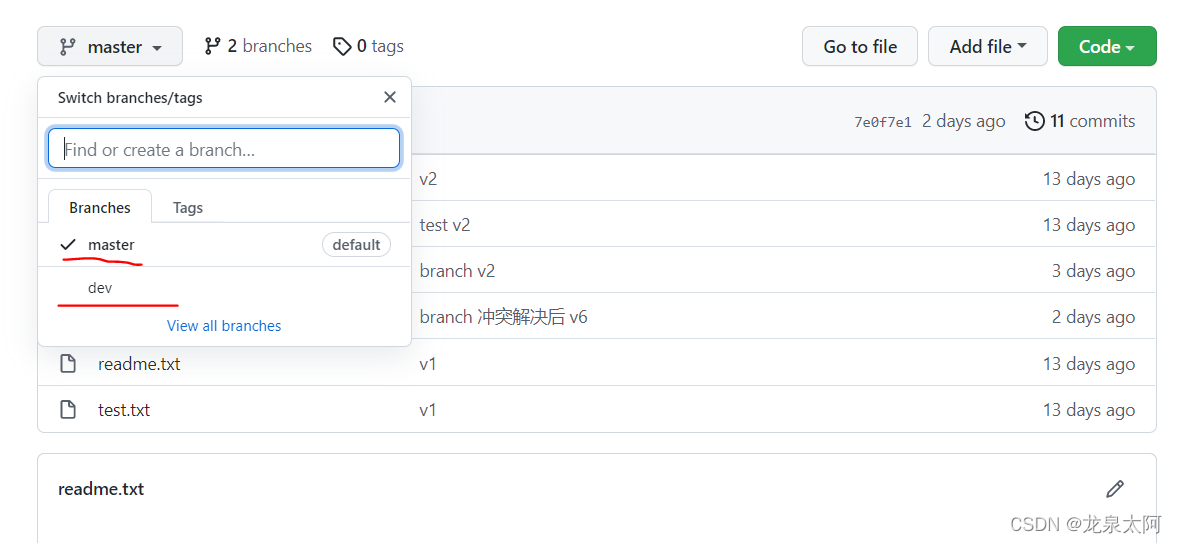Select the dev branch entry
Image resolution: width=1177 pixels, height=543 pixels.
click(224, 288)
